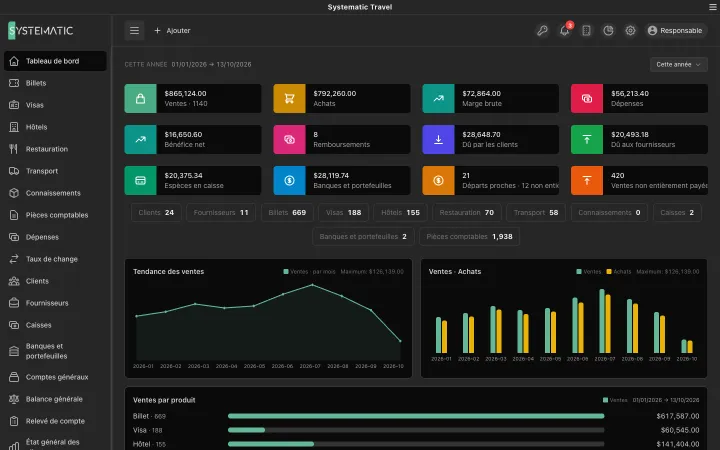
Task: Open the pie chart reports icon
Action: (608, 30)
